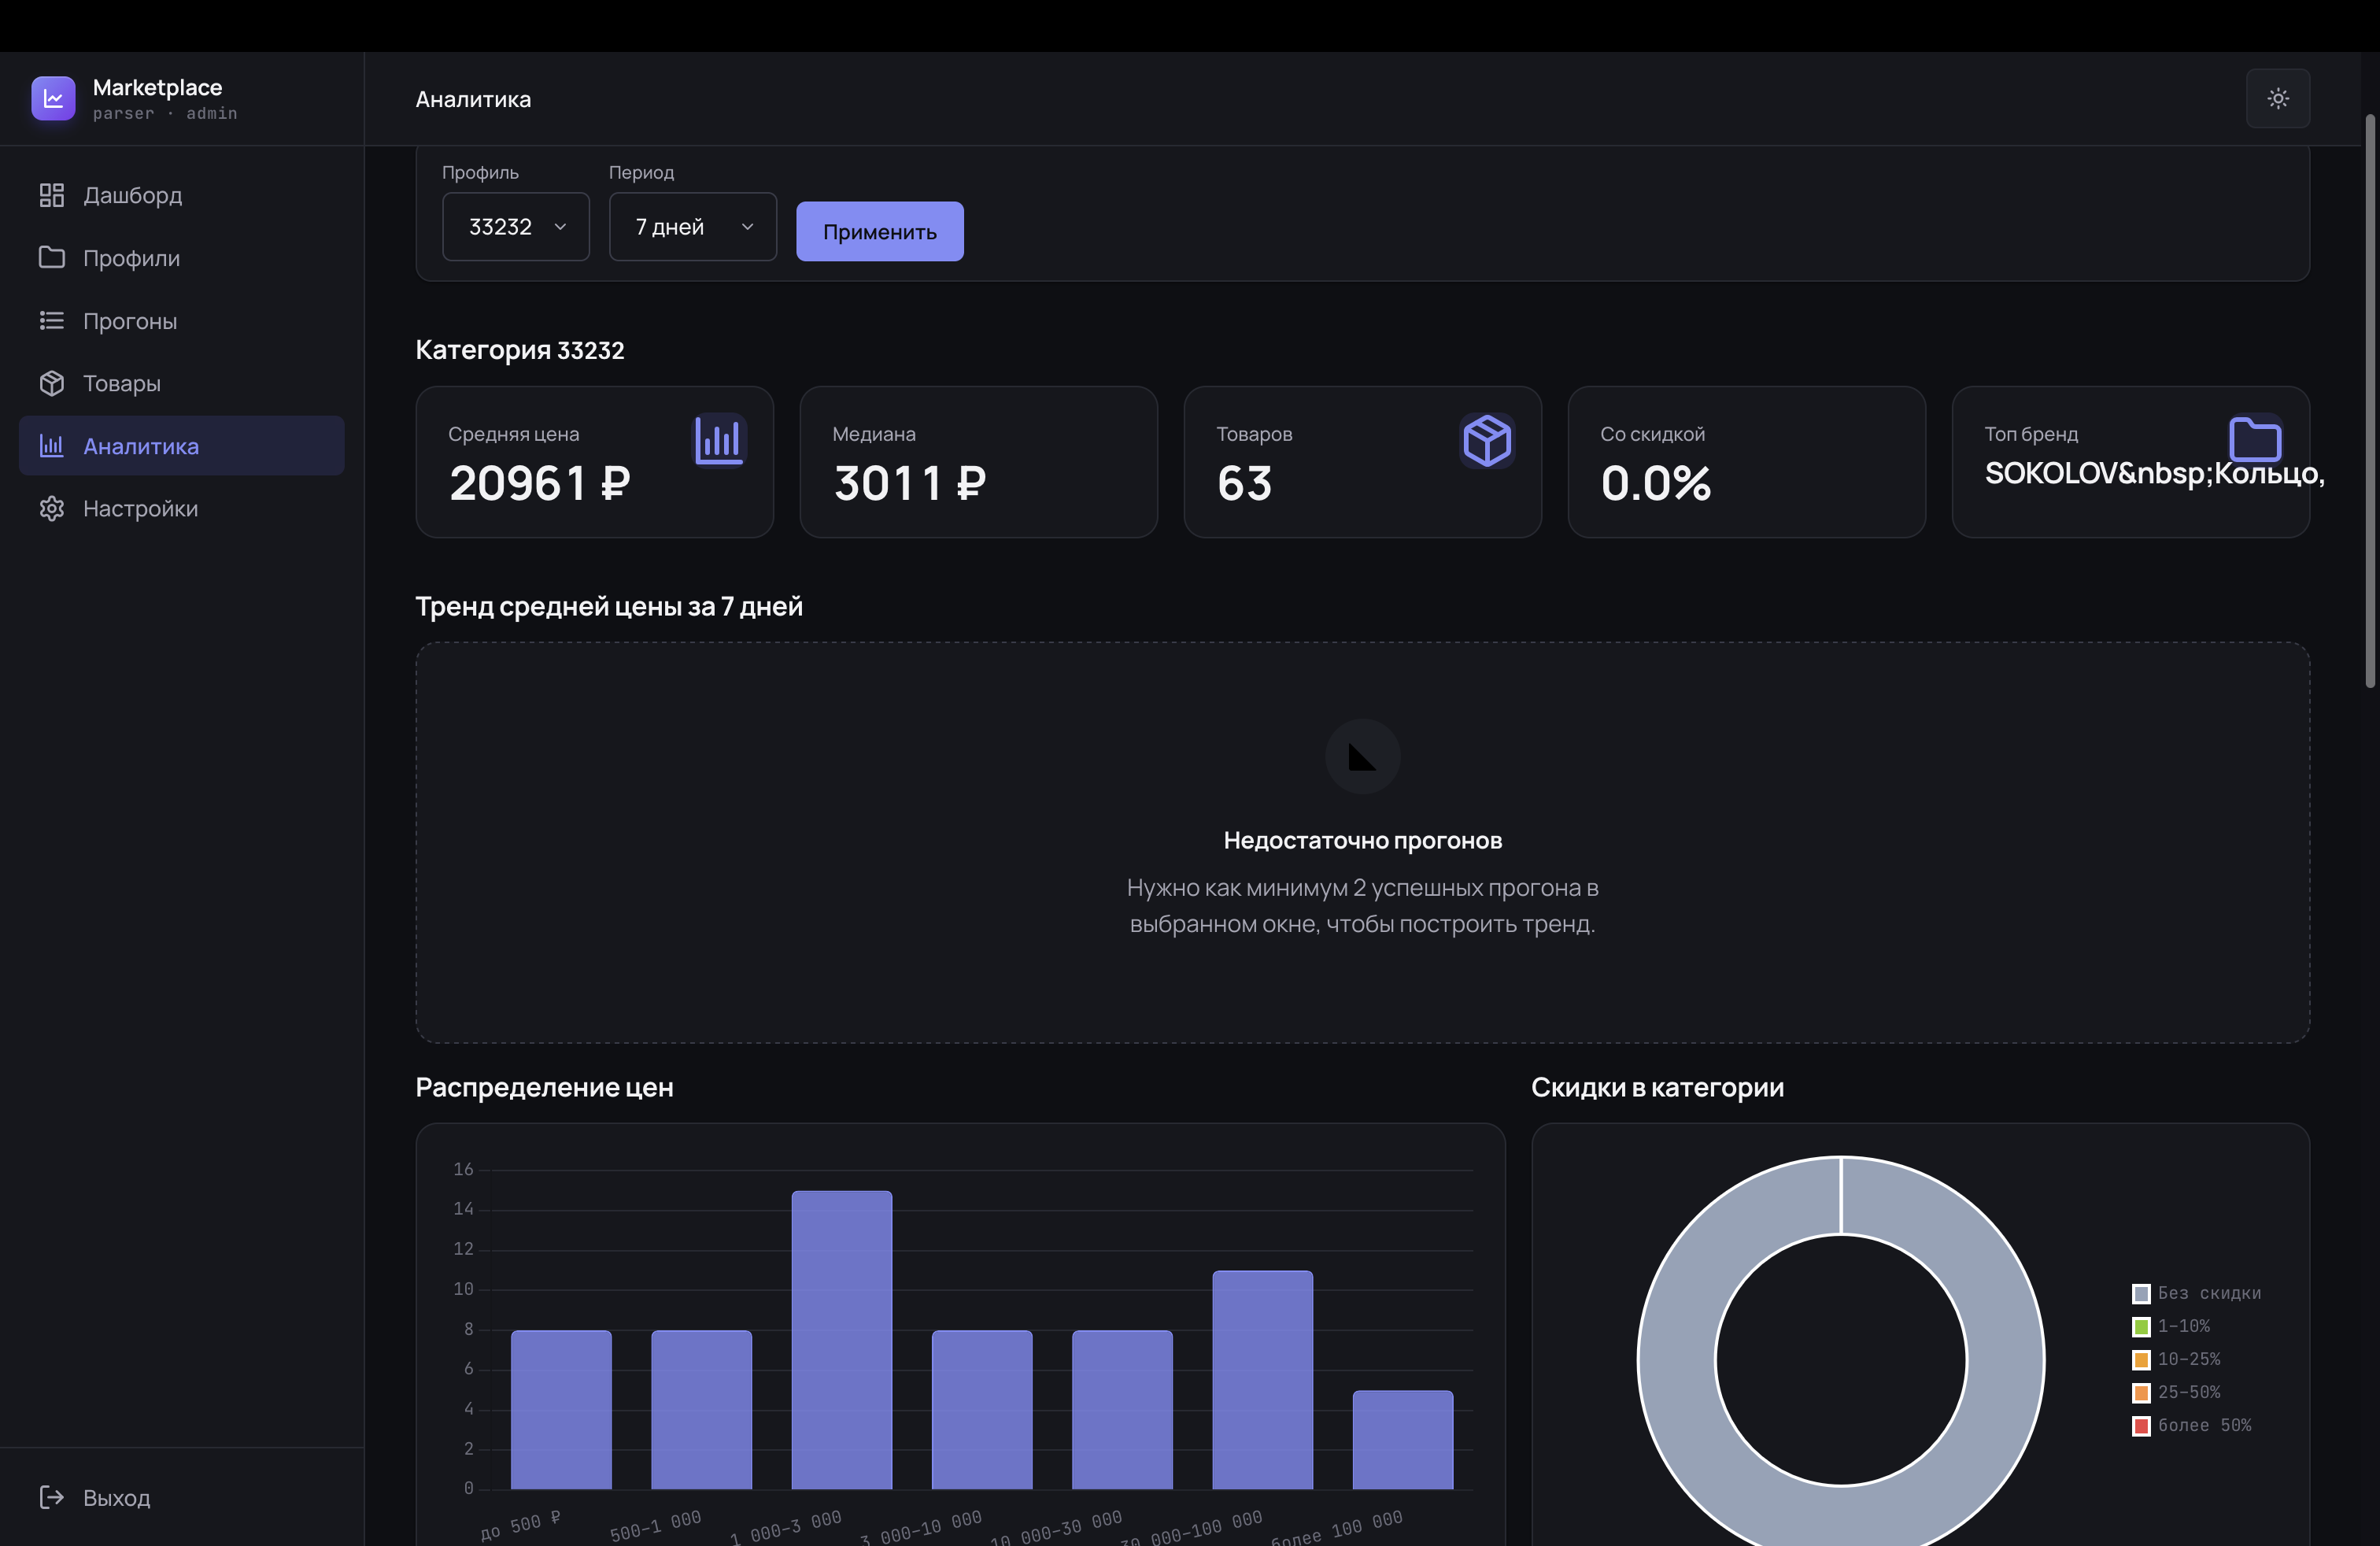Click the folder icon in Топ бренд card

click(2255, 440)
